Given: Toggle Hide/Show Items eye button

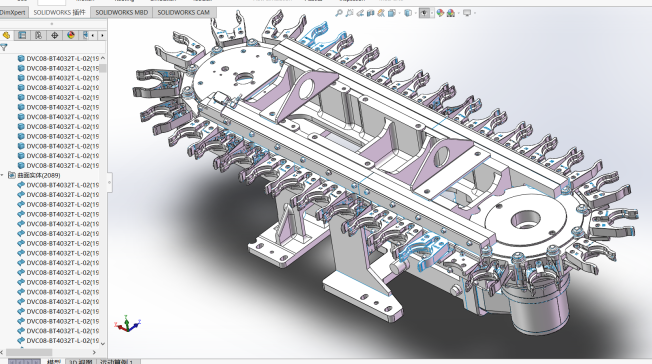Looking at the screenshot, I should point(424,13).
